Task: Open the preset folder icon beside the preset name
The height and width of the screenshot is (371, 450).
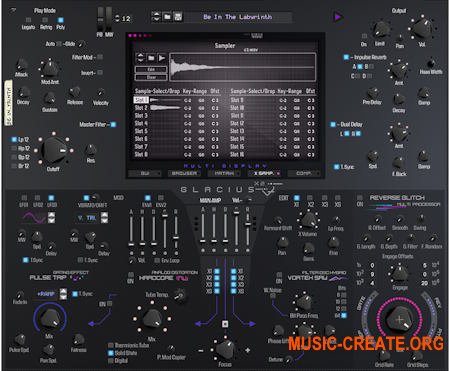Action: coord(167,16)
